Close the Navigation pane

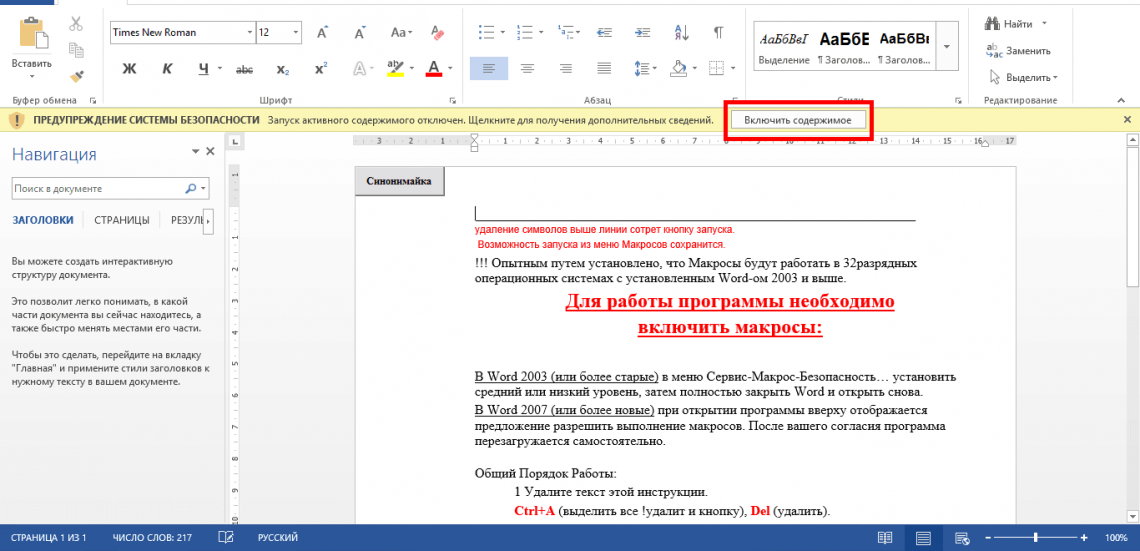[x=210, y=151]
